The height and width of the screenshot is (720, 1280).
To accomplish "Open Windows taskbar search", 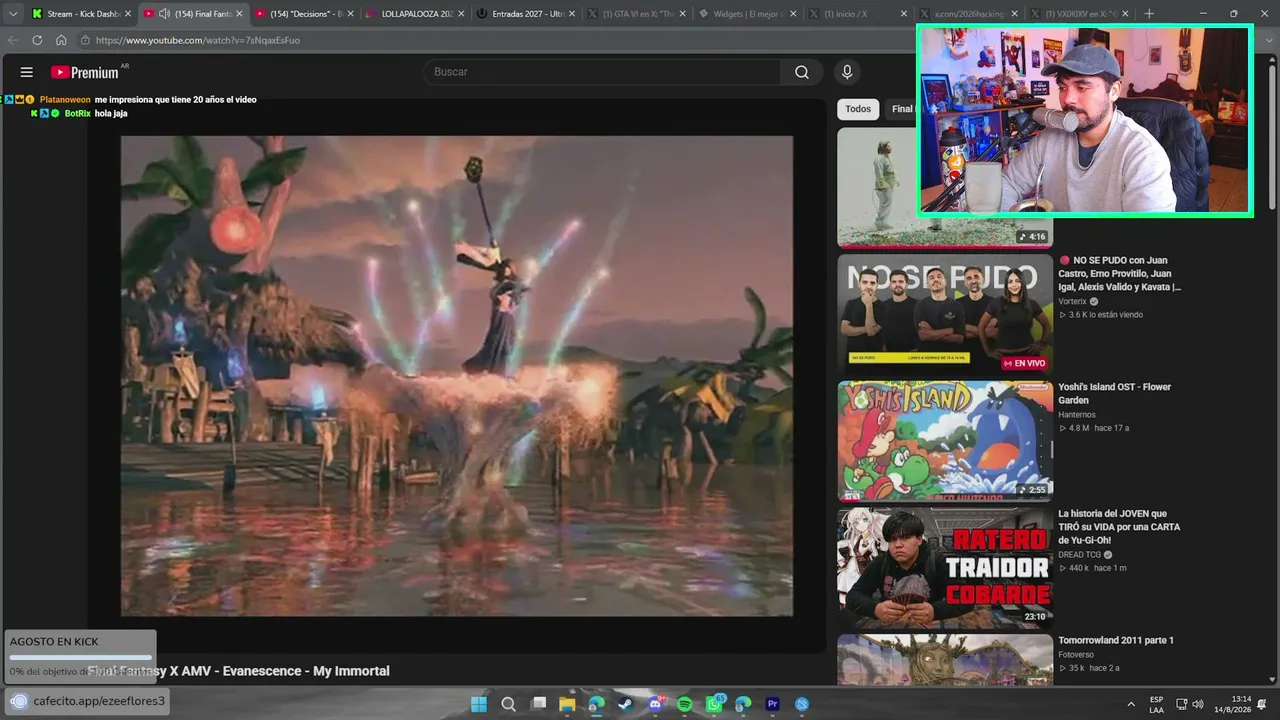I will pos(508,704).
